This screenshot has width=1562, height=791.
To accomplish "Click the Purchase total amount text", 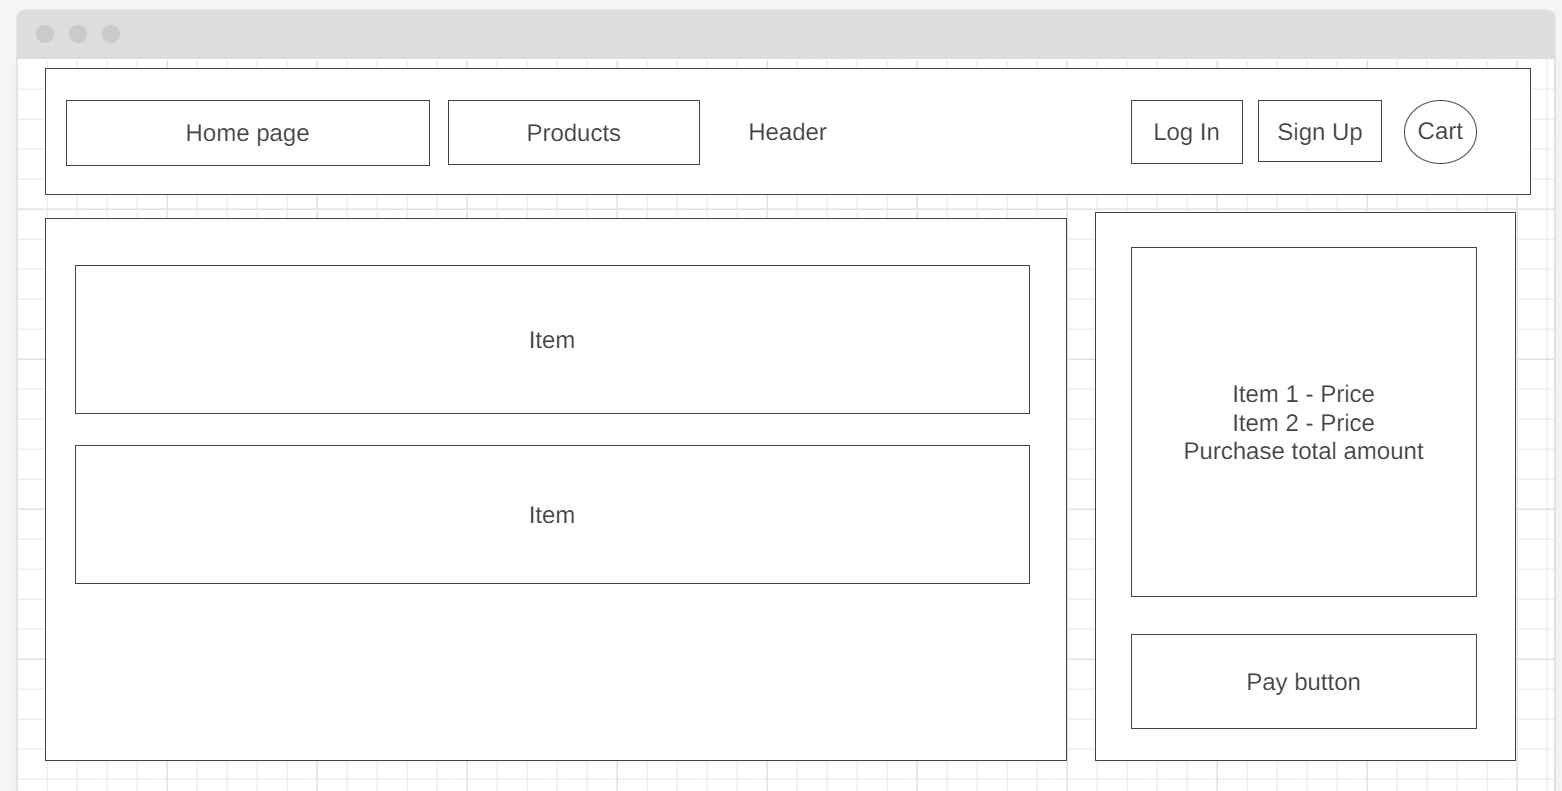I will [x=1303, y=451].
